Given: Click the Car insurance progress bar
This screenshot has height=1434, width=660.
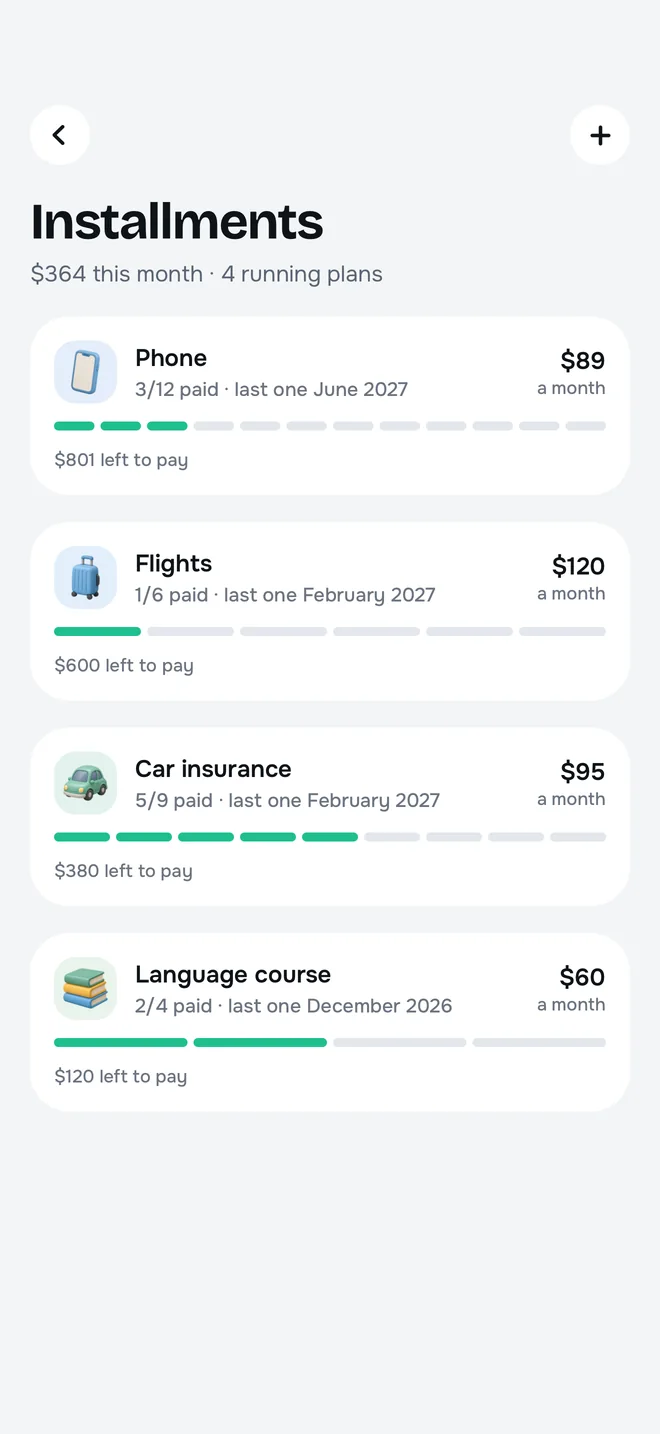Looking at the screenshot, I should click(x=330, y=837).
